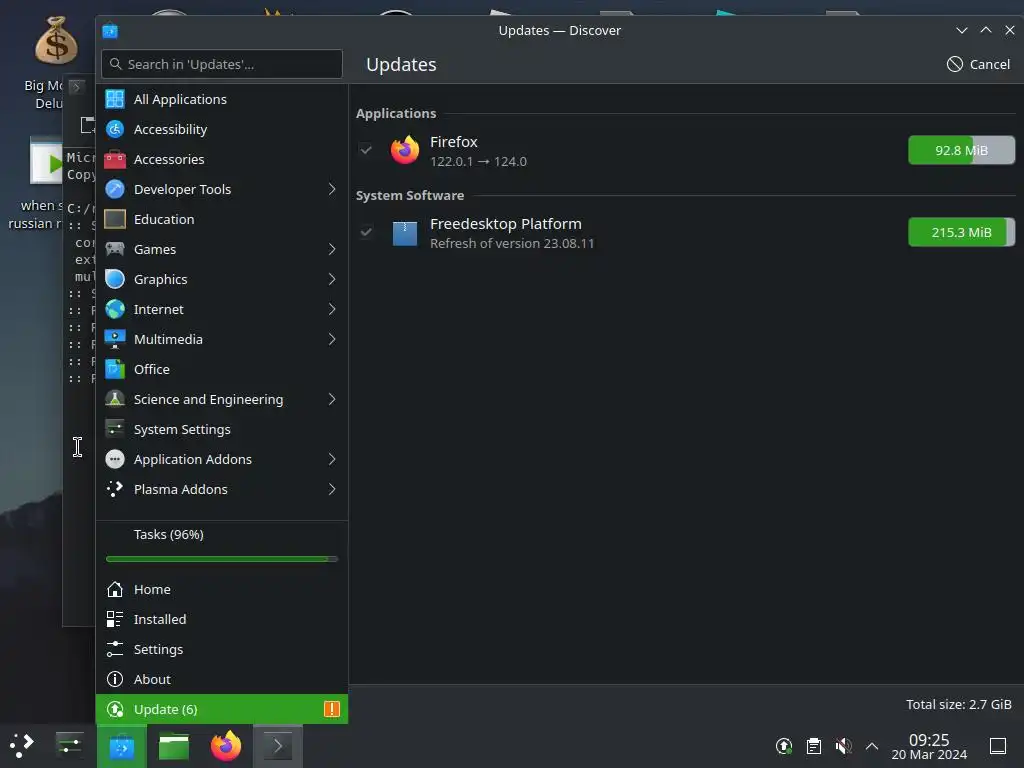Click the Freedesktop Platform package icon
Image resolution: width=1024 pixels, height=768 pixels.
(x=405, y=232)
